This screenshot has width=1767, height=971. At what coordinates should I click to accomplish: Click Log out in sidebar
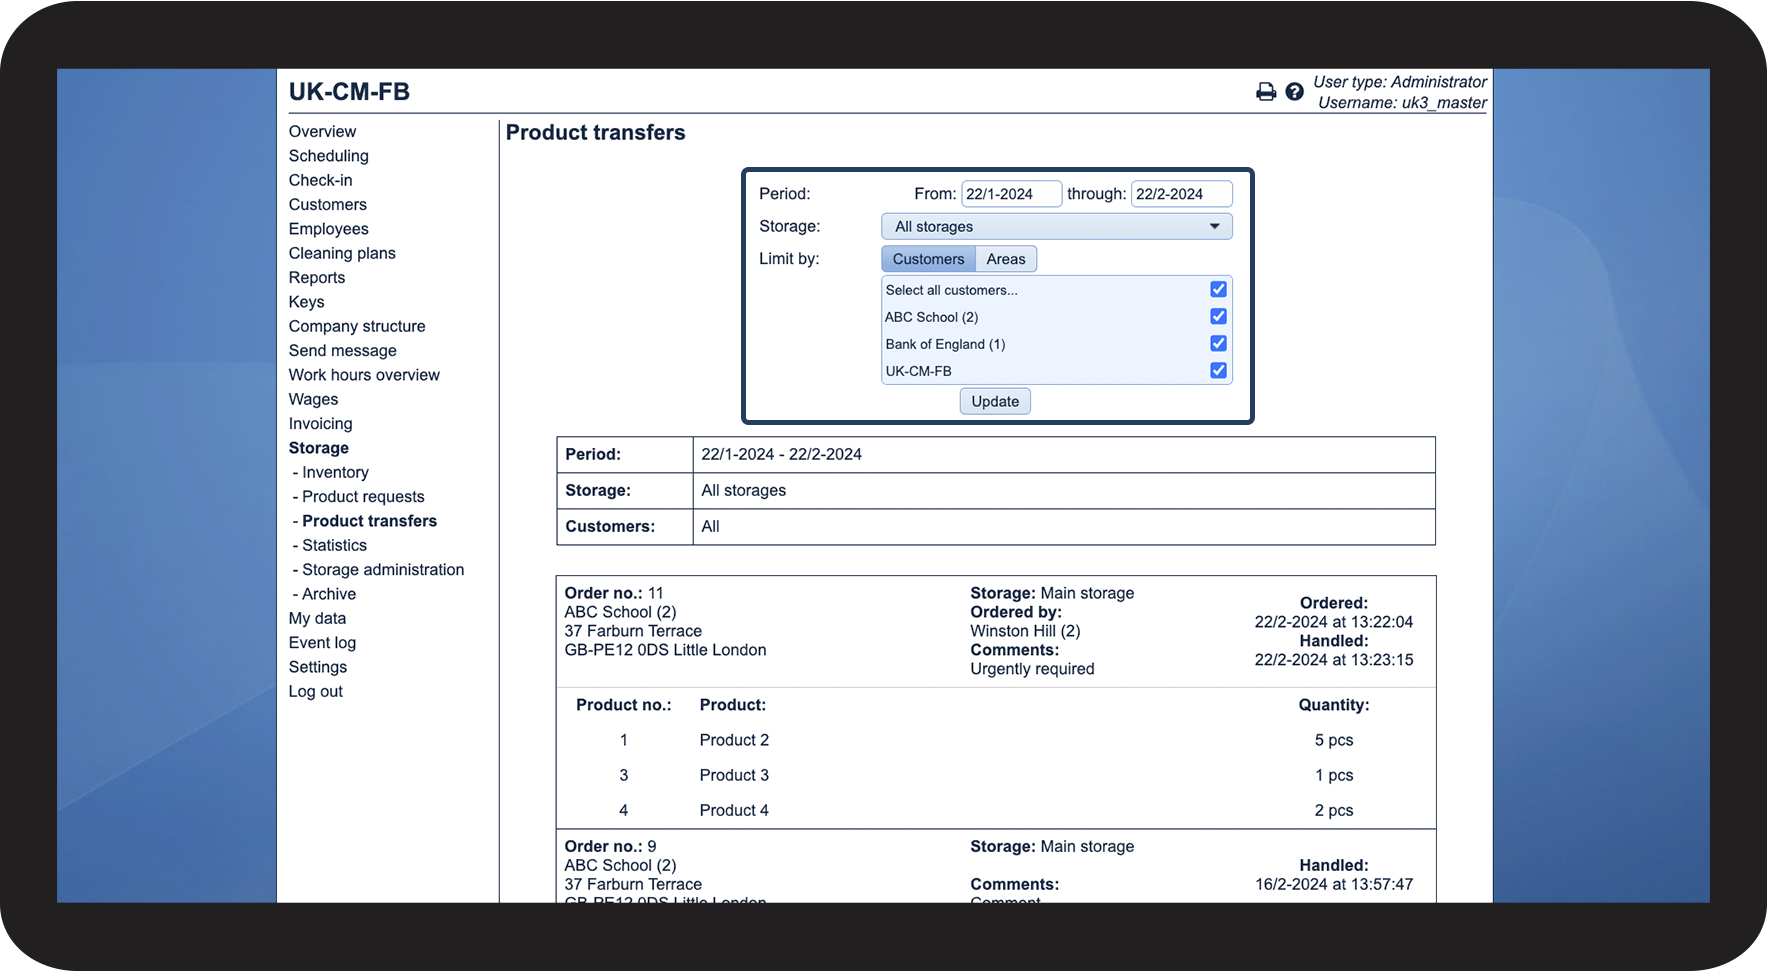[316, 692]
